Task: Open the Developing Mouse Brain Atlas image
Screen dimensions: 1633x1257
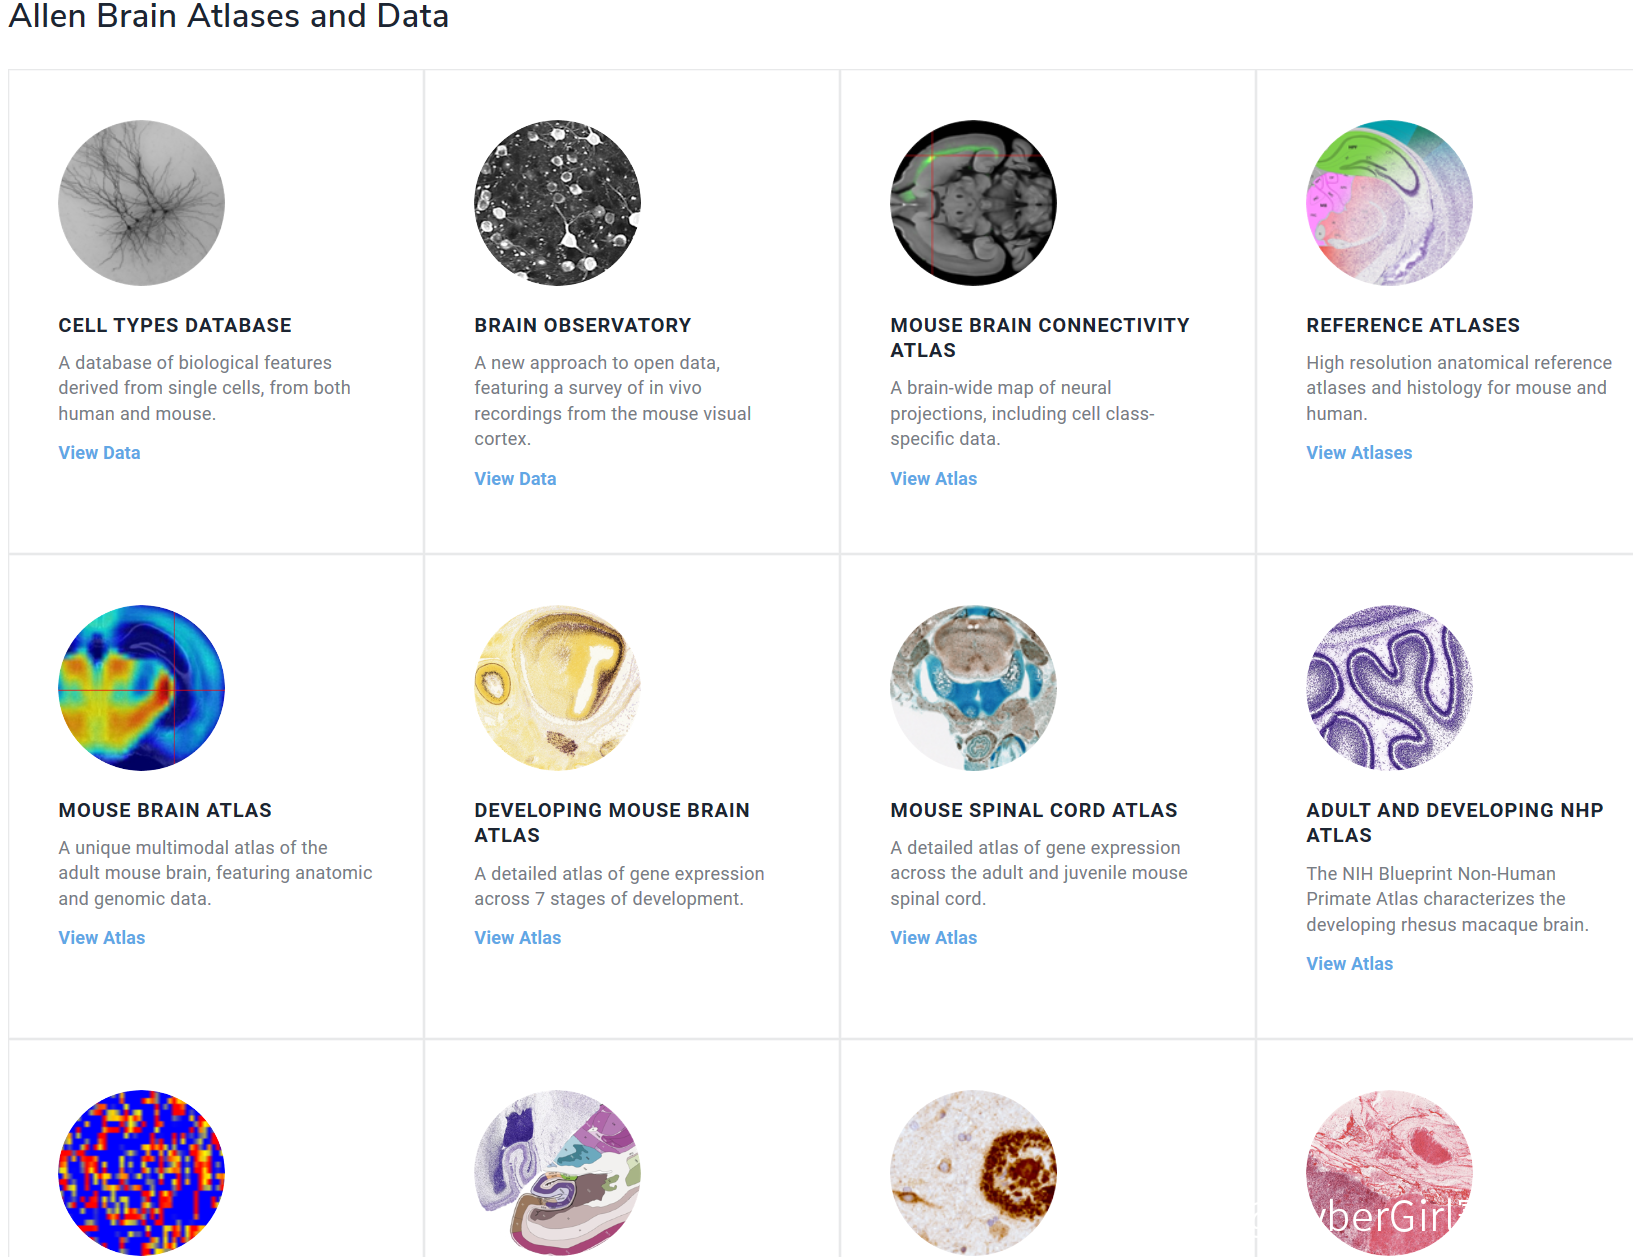Action: tap(557, 688)
